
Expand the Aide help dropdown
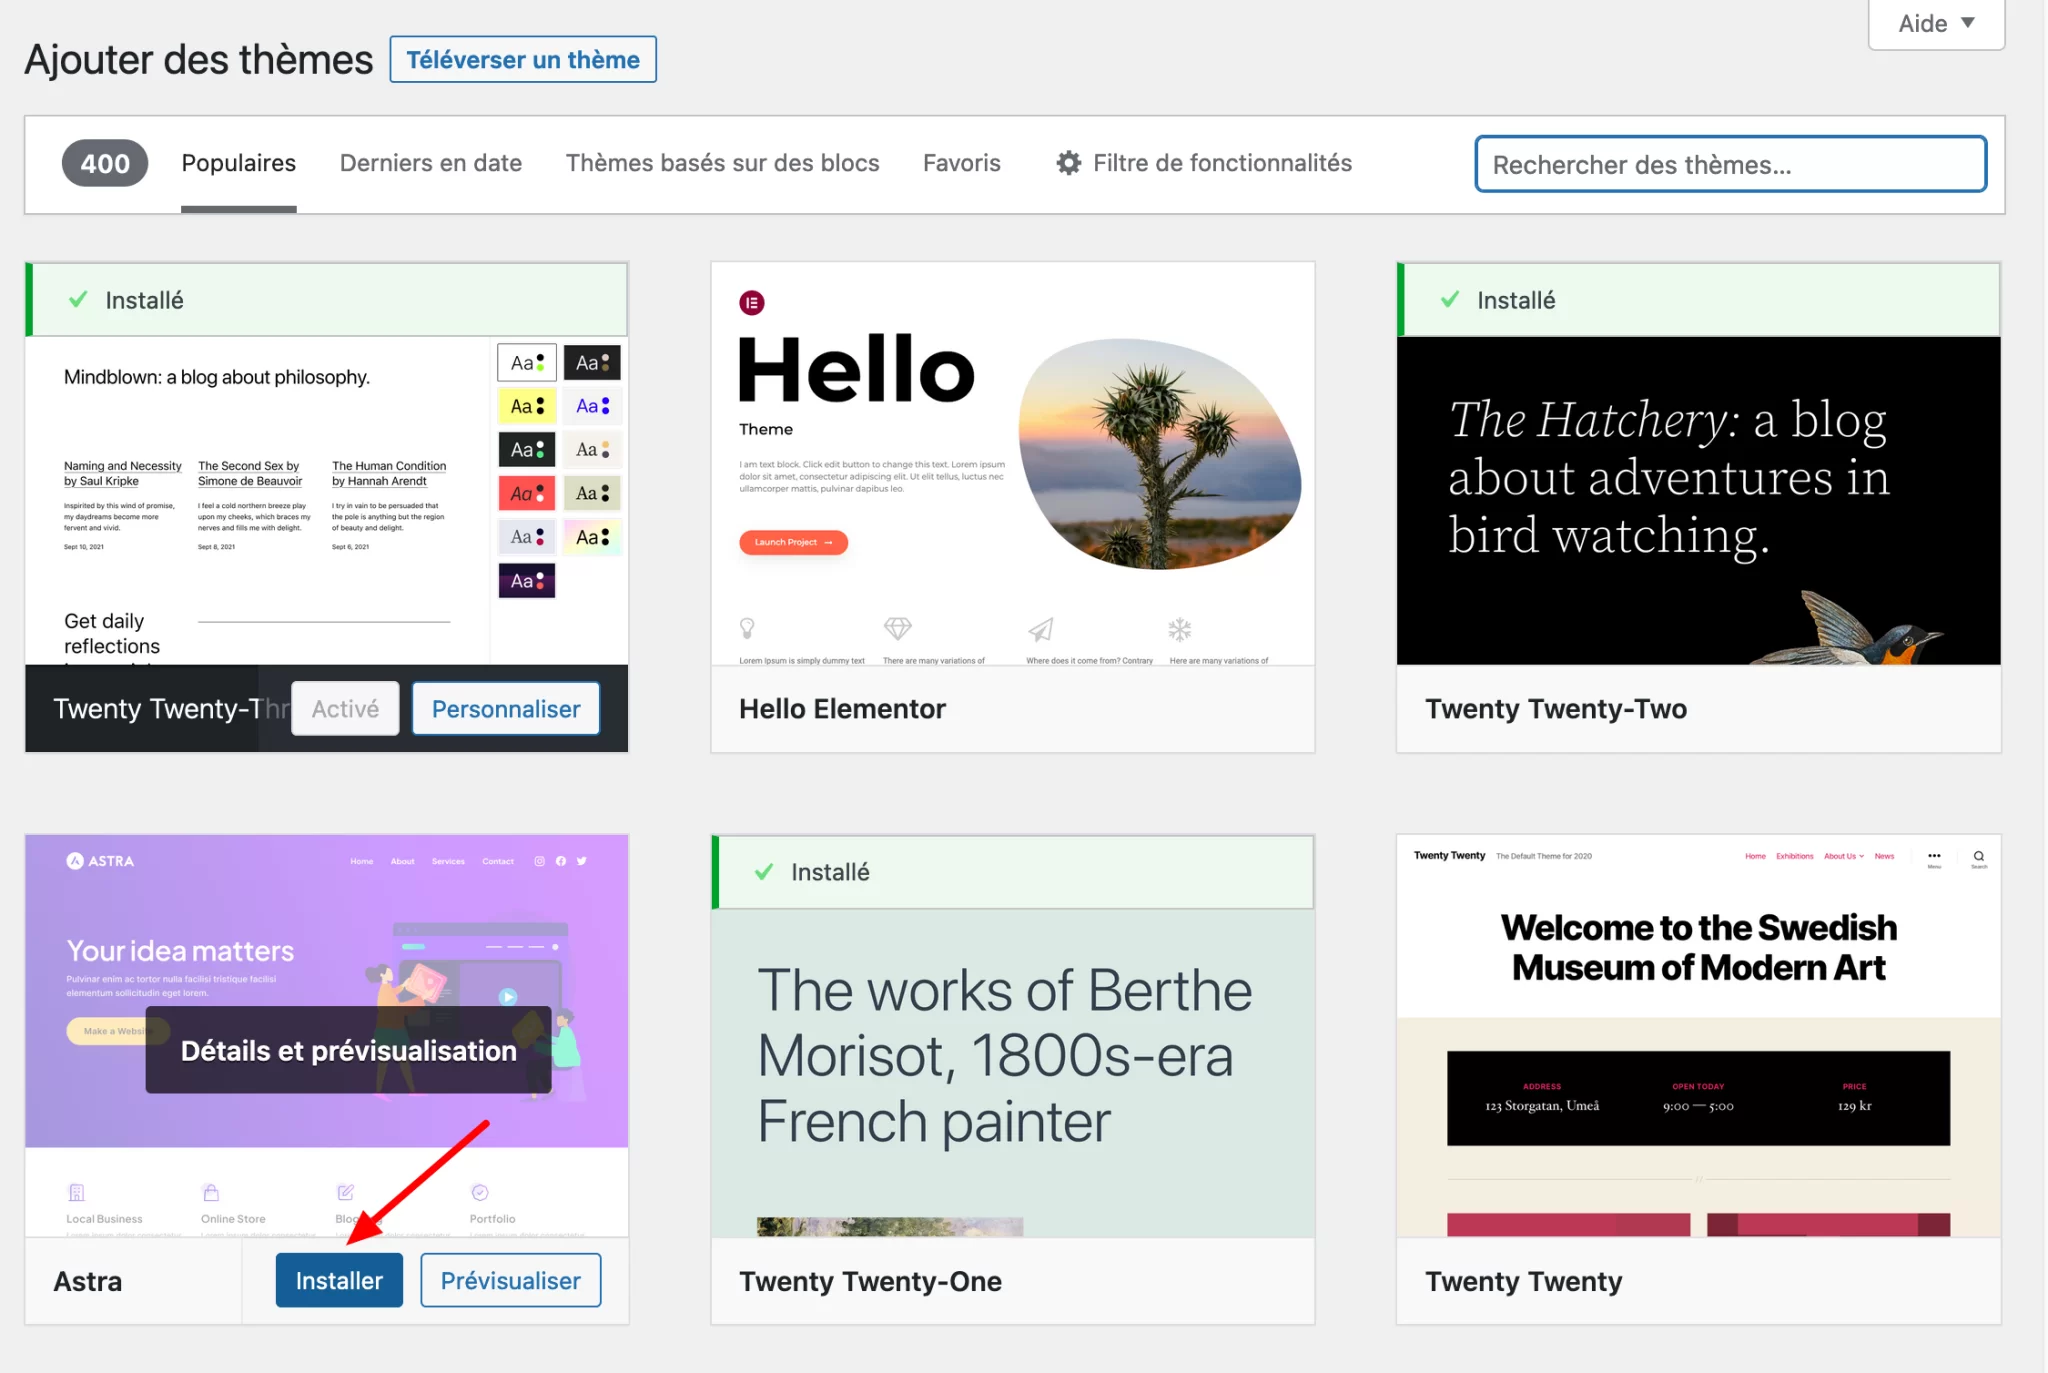point(1936,23)
